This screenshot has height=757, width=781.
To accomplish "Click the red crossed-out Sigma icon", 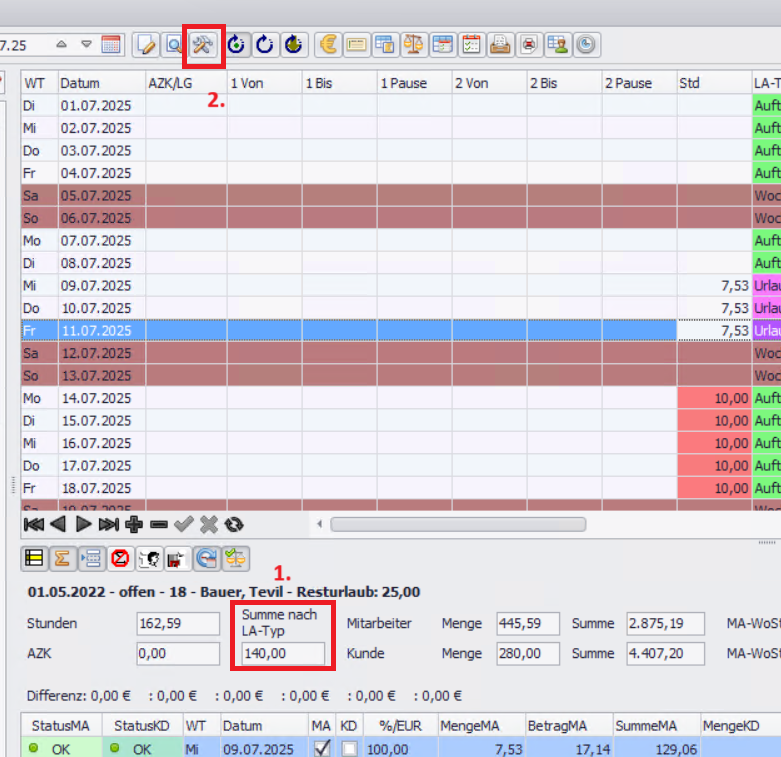I will tap(120, 558).
